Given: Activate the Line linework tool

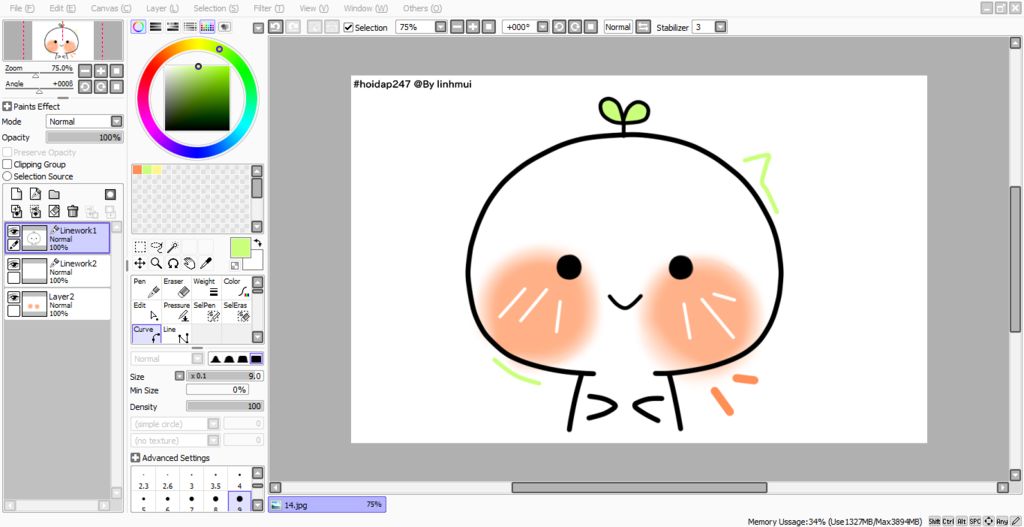Looking at the screenshot, I should (176, 334).
